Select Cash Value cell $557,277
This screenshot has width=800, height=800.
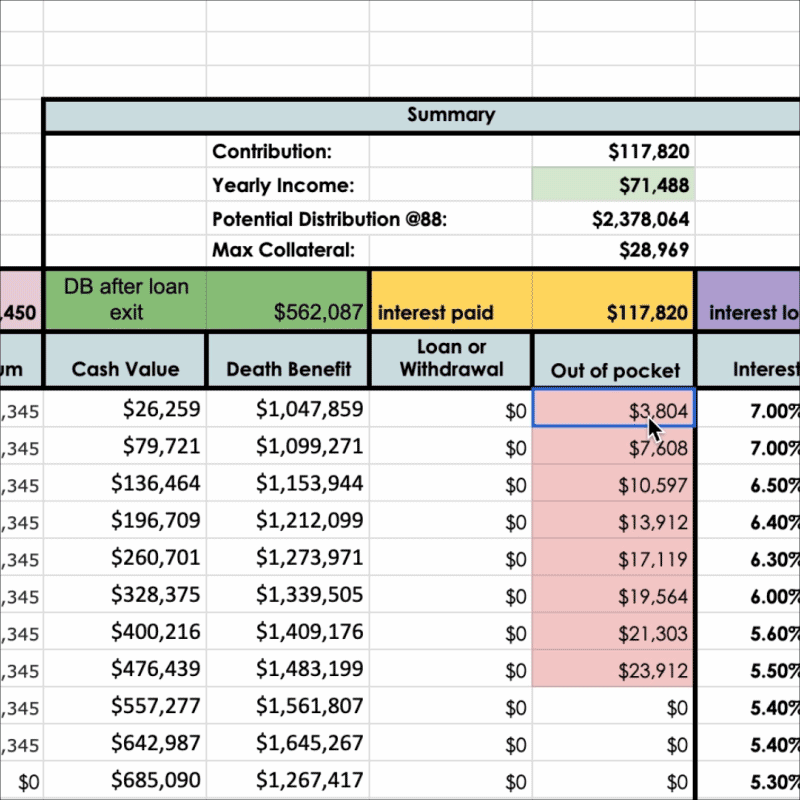coord(126,706)
